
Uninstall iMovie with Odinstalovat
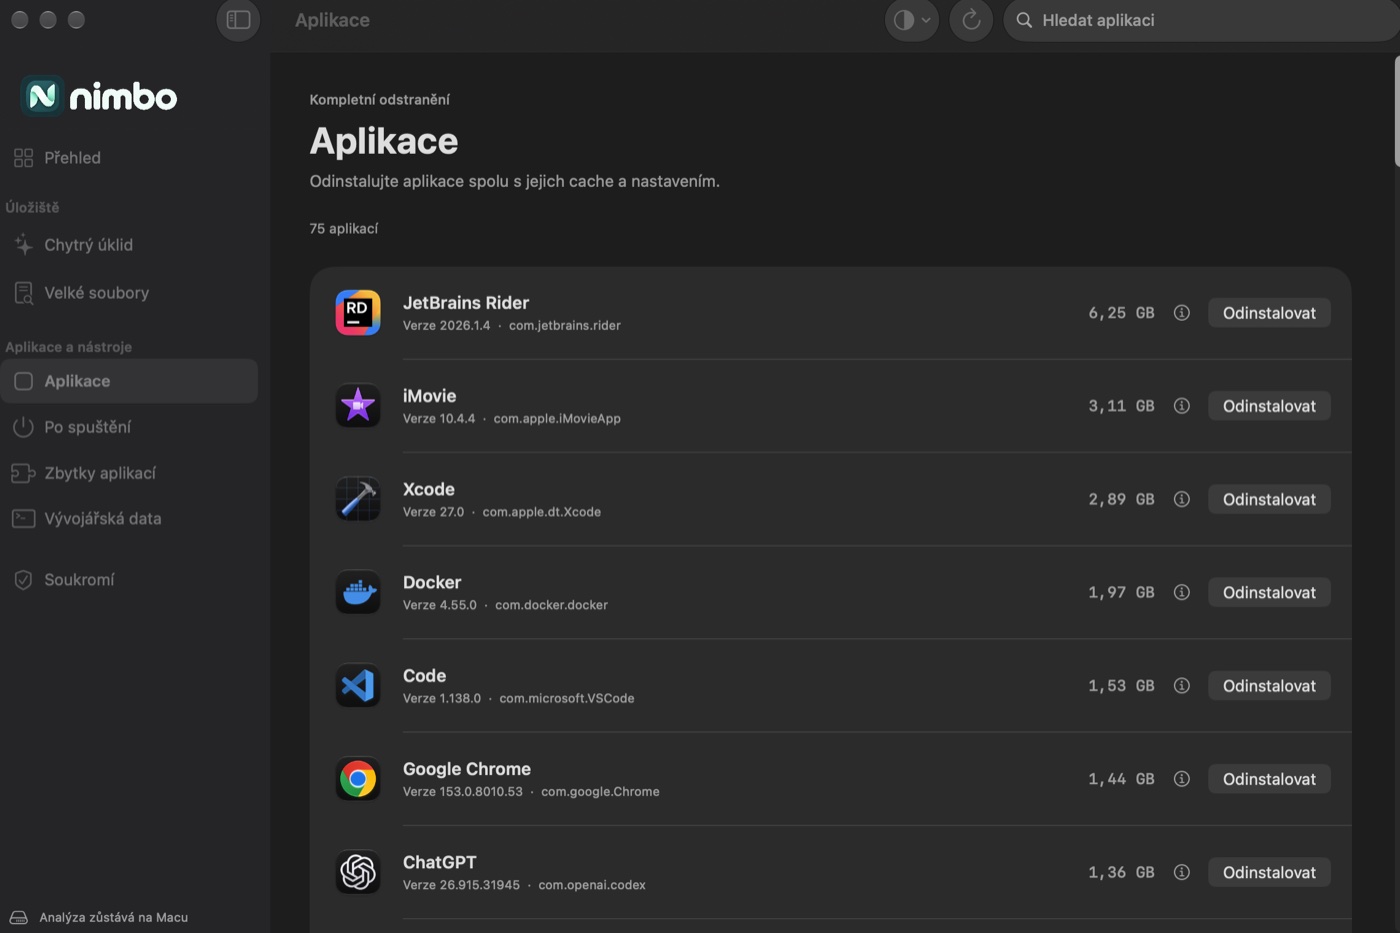coord(1269,406)
